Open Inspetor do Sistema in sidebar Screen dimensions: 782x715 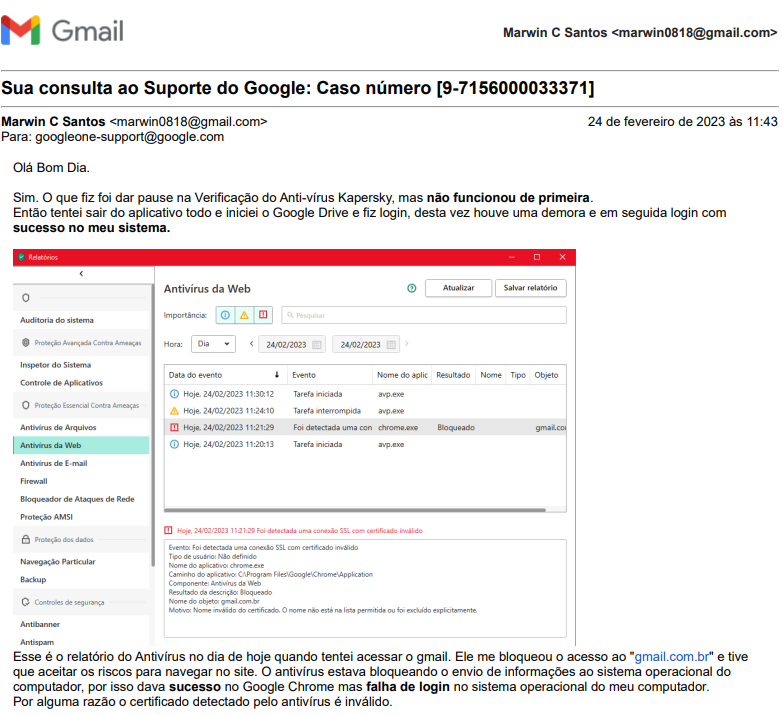(55, 365)
